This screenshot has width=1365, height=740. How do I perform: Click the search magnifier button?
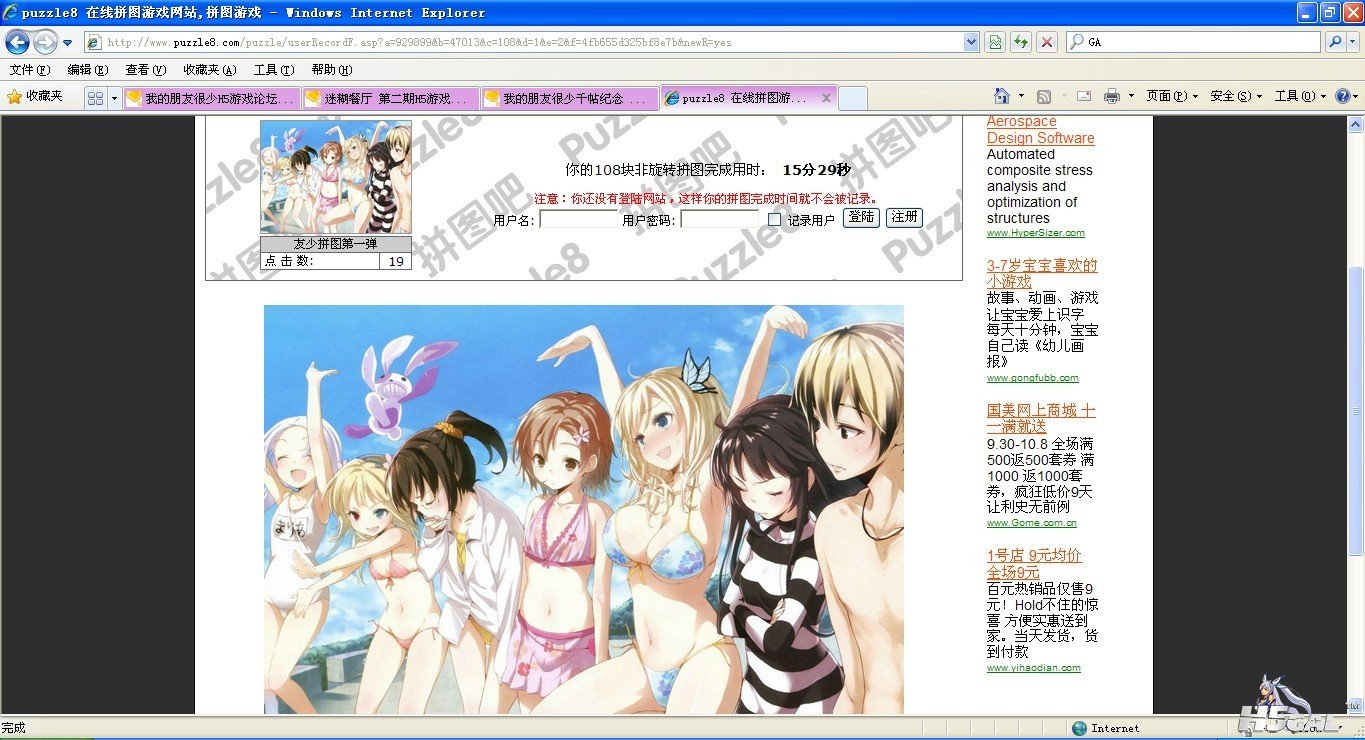(1335, 42)
